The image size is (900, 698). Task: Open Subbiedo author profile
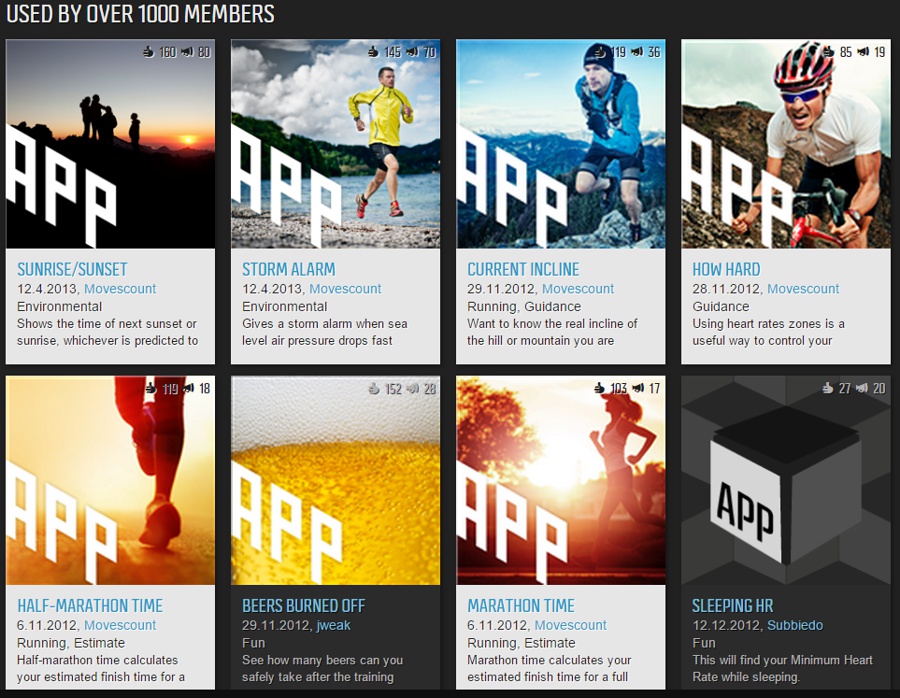tap(795, 625)
